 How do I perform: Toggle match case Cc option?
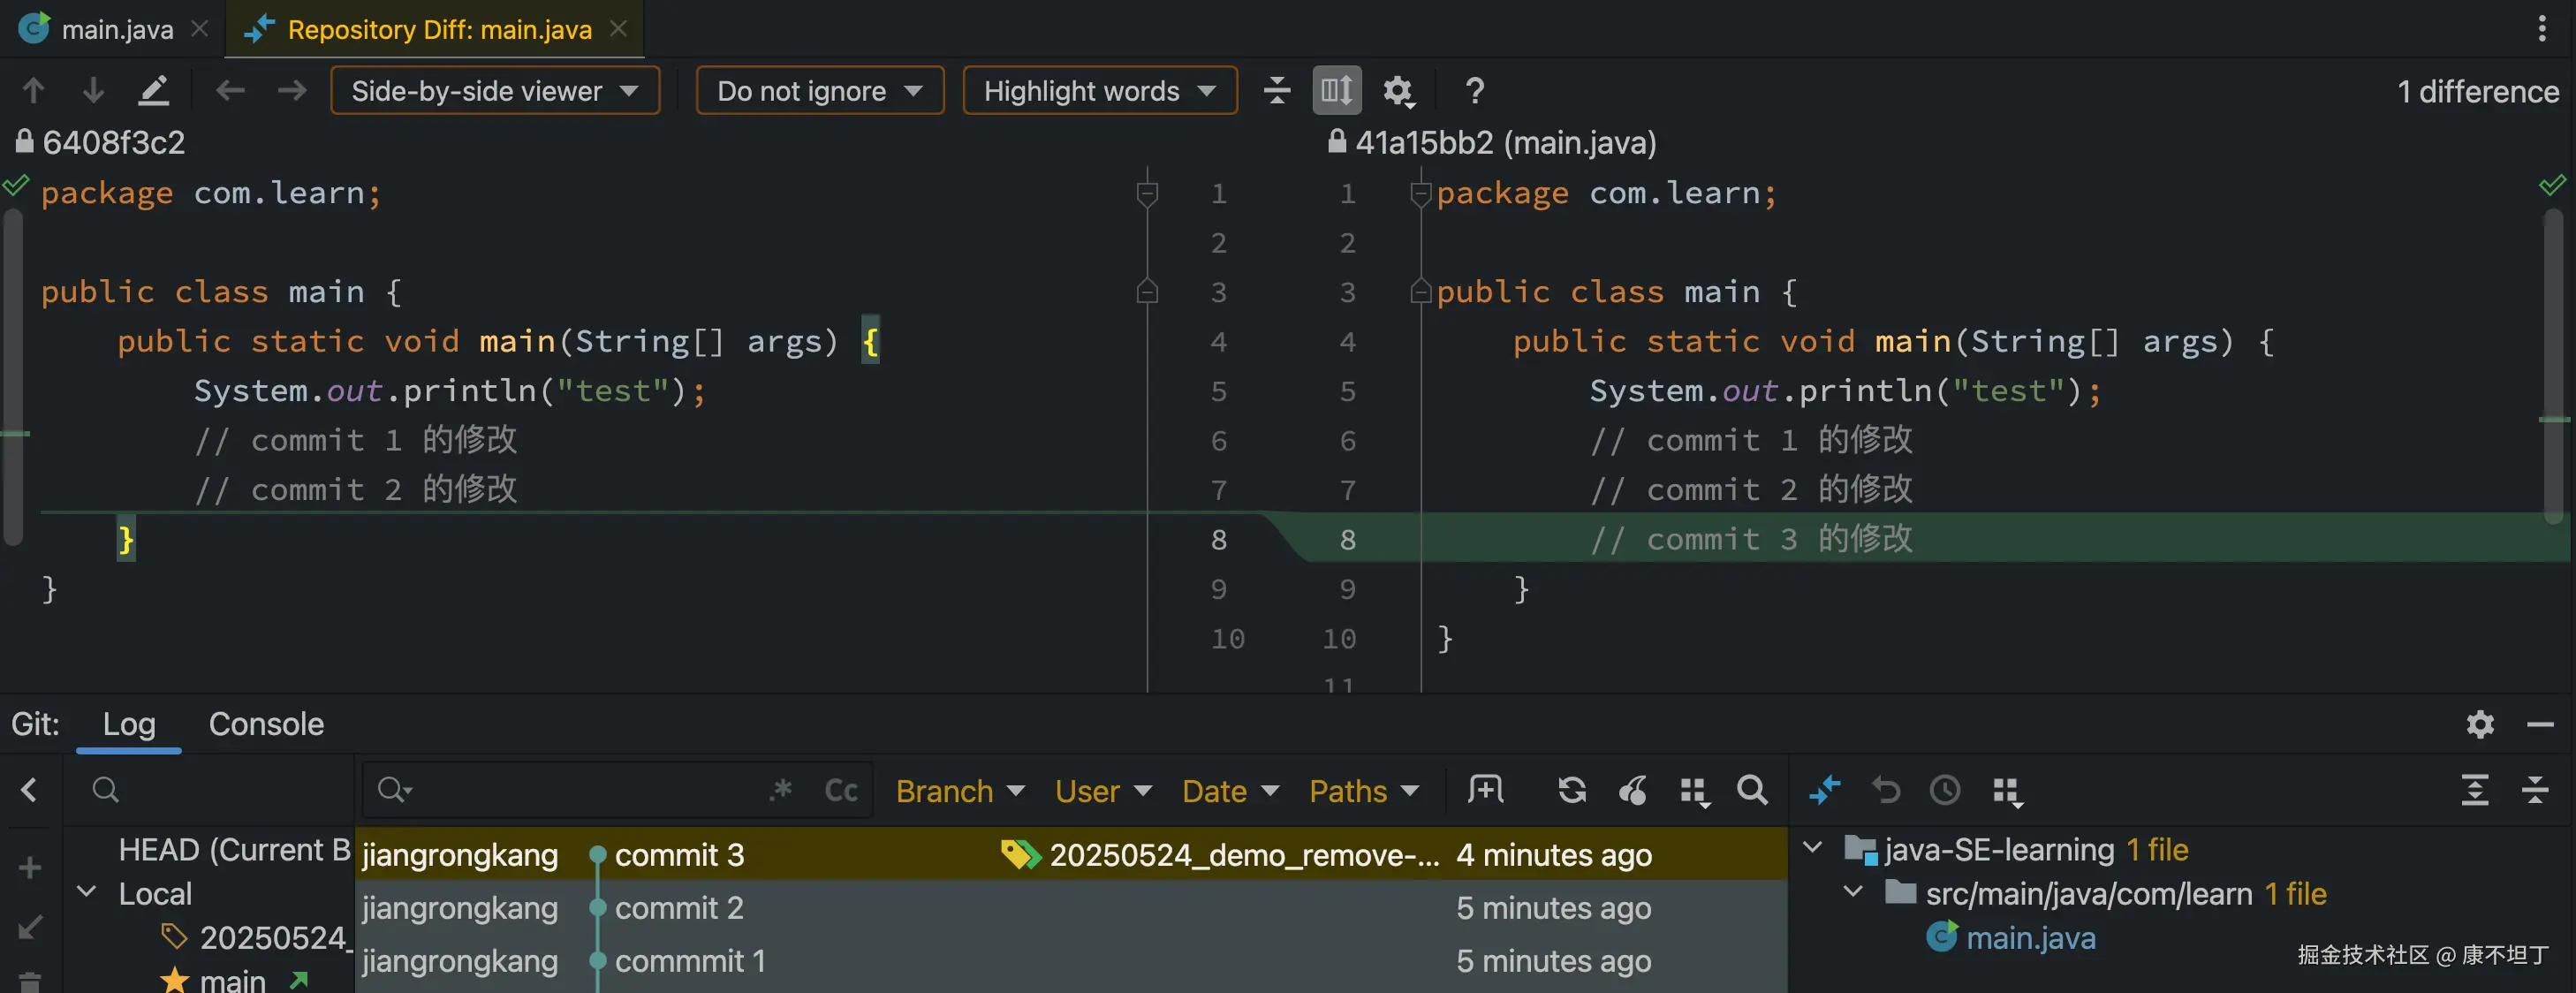(x=841, y=790)
